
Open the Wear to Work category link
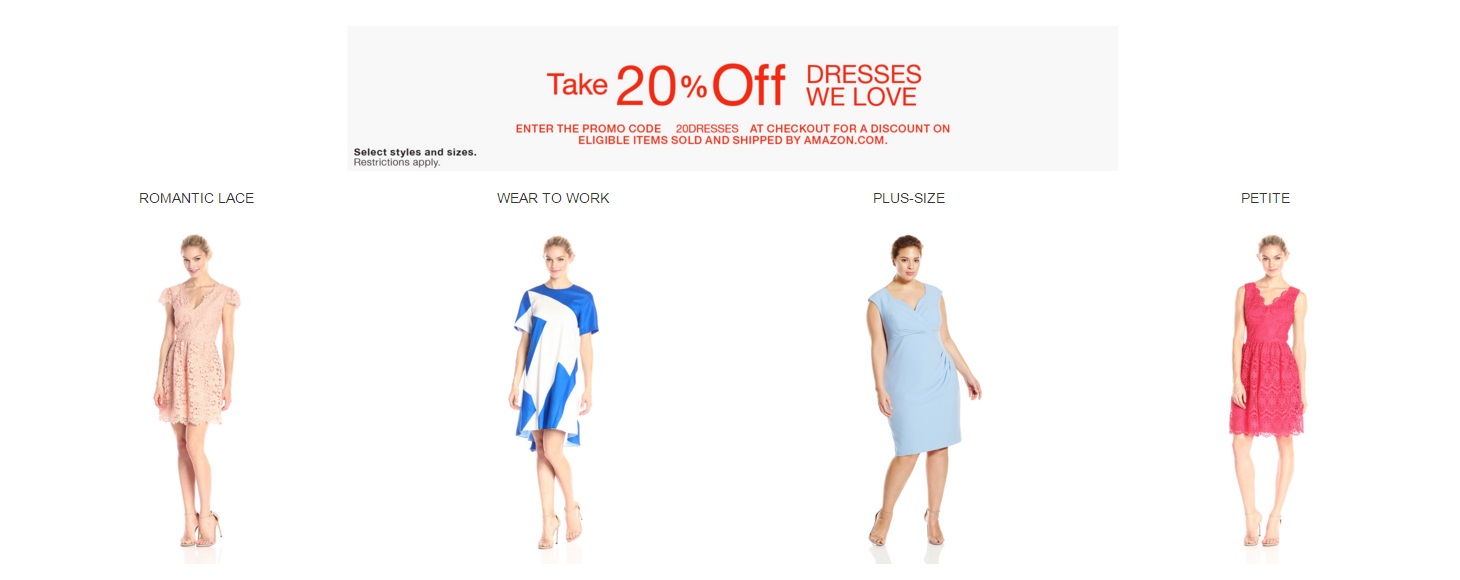(553, 198)
